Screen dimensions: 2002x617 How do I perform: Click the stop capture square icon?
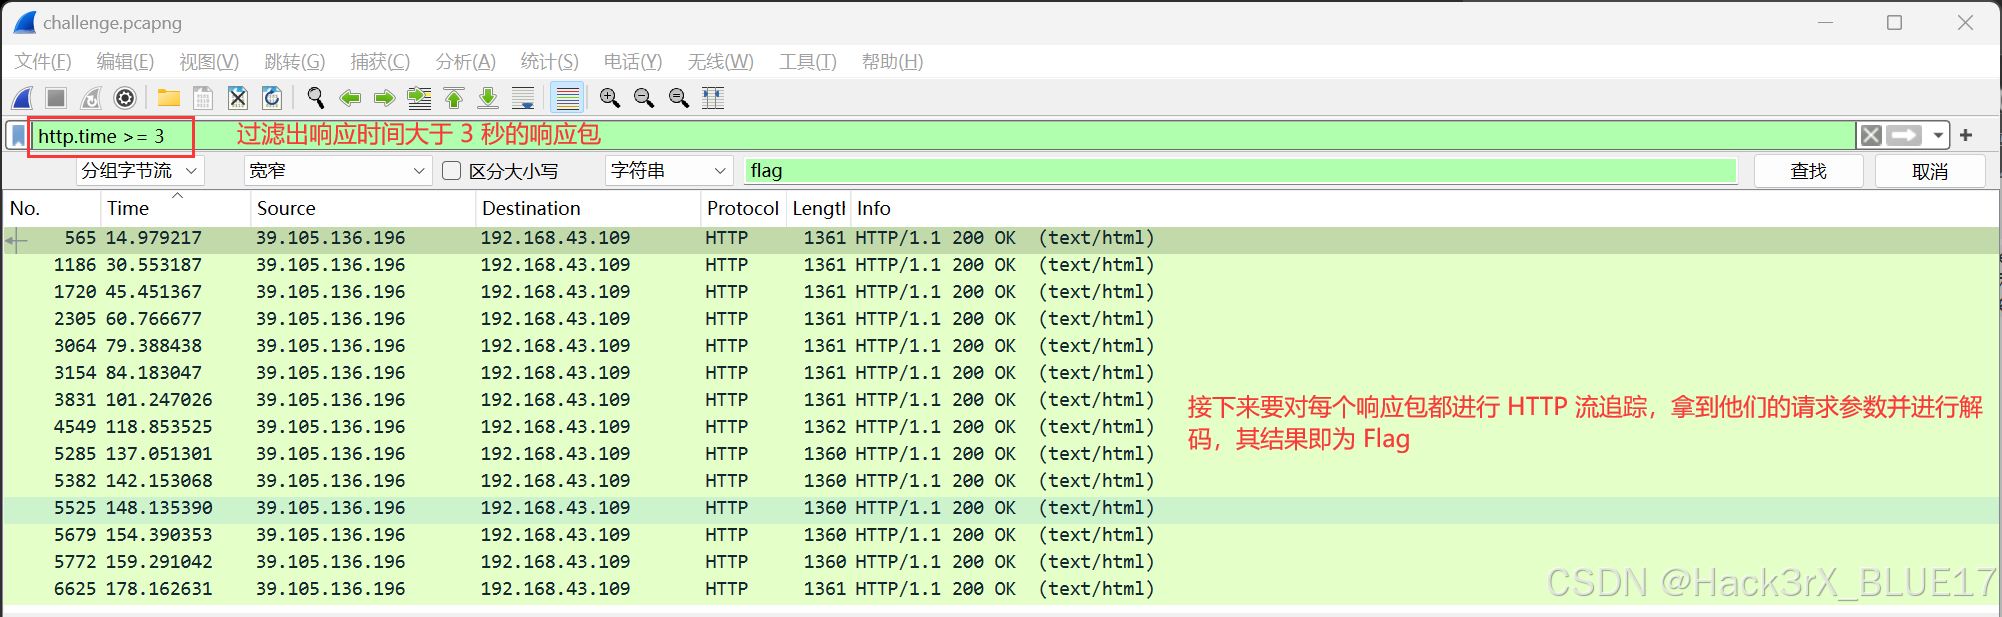click(56, 98)
